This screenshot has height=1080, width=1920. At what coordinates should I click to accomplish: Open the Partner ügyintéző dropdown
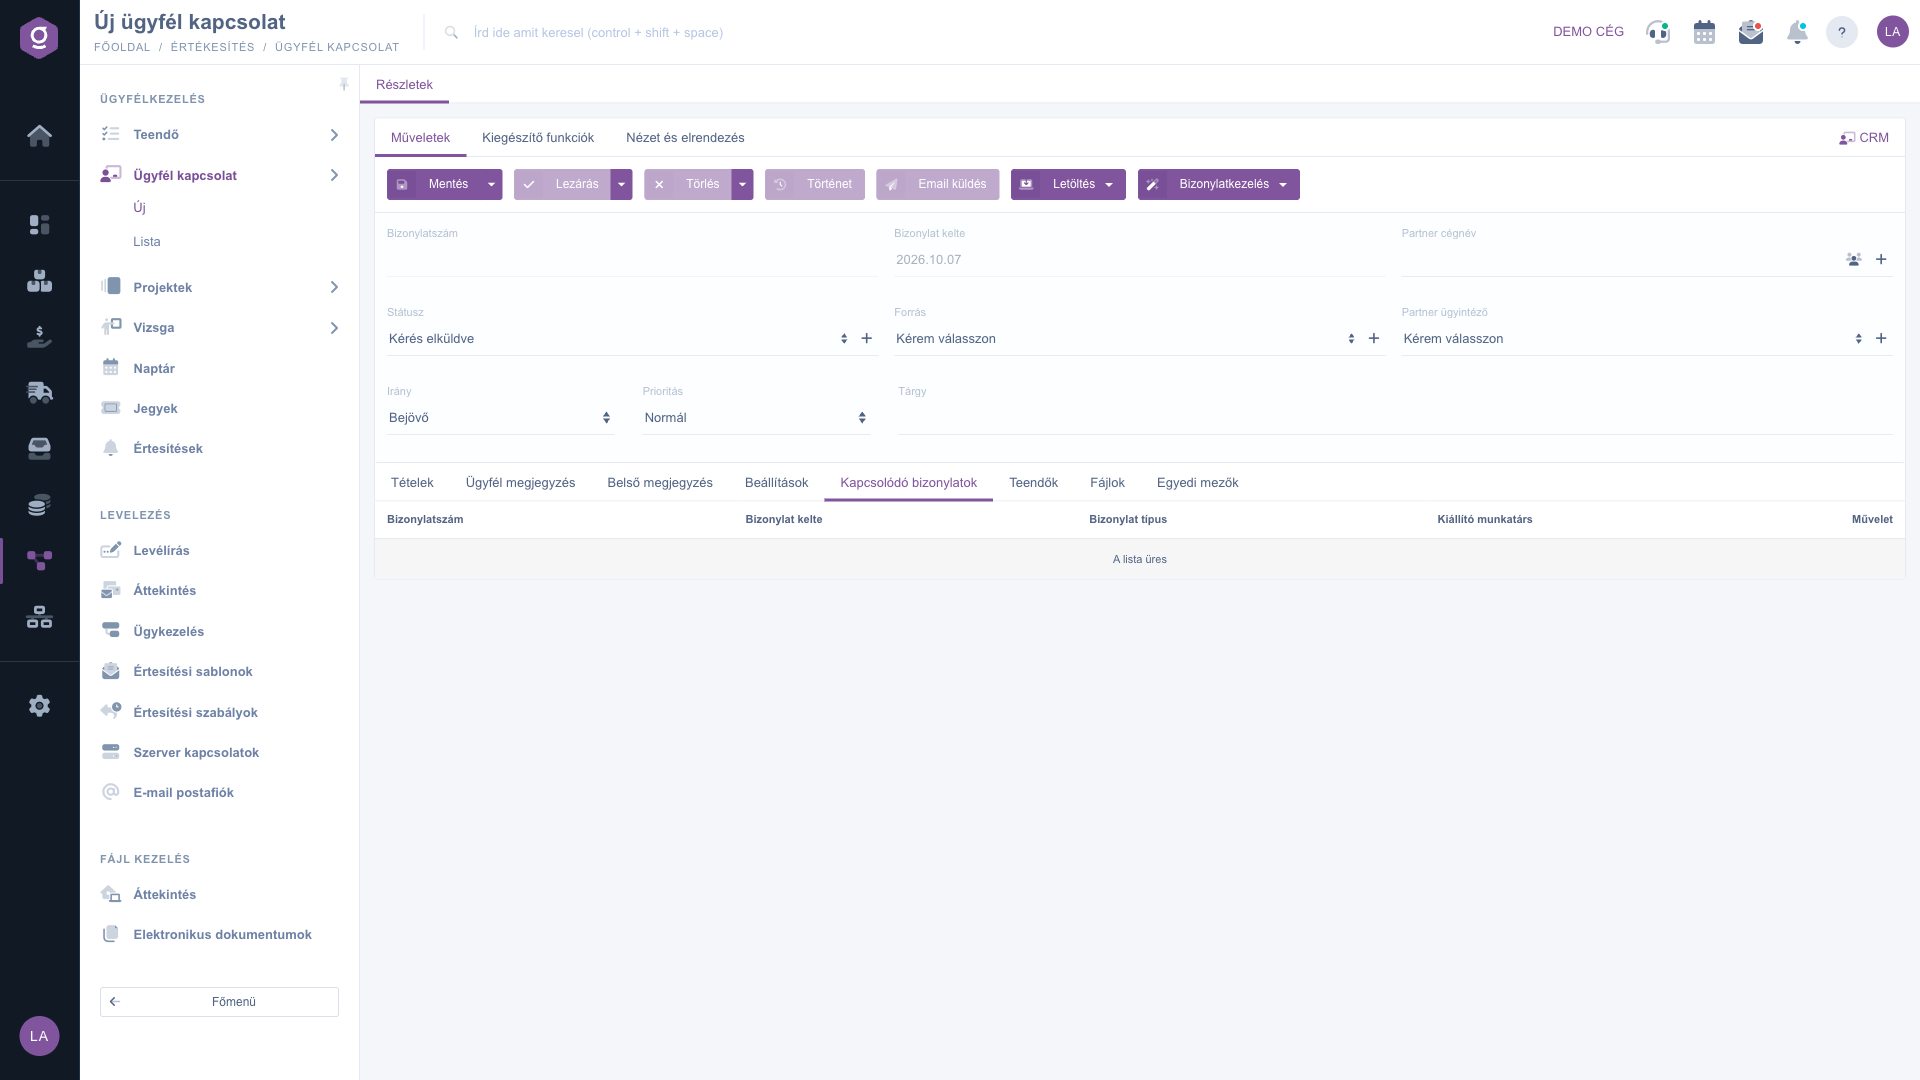1633,339
